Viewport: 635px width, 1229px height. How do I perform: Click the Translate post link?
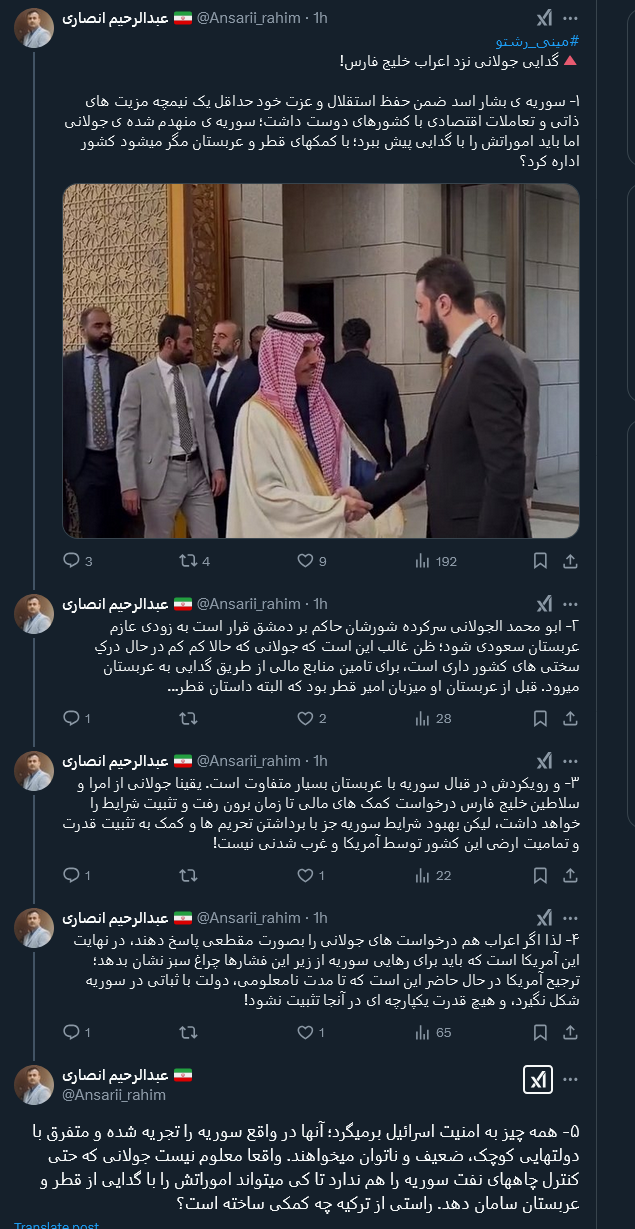(55, 1224)
